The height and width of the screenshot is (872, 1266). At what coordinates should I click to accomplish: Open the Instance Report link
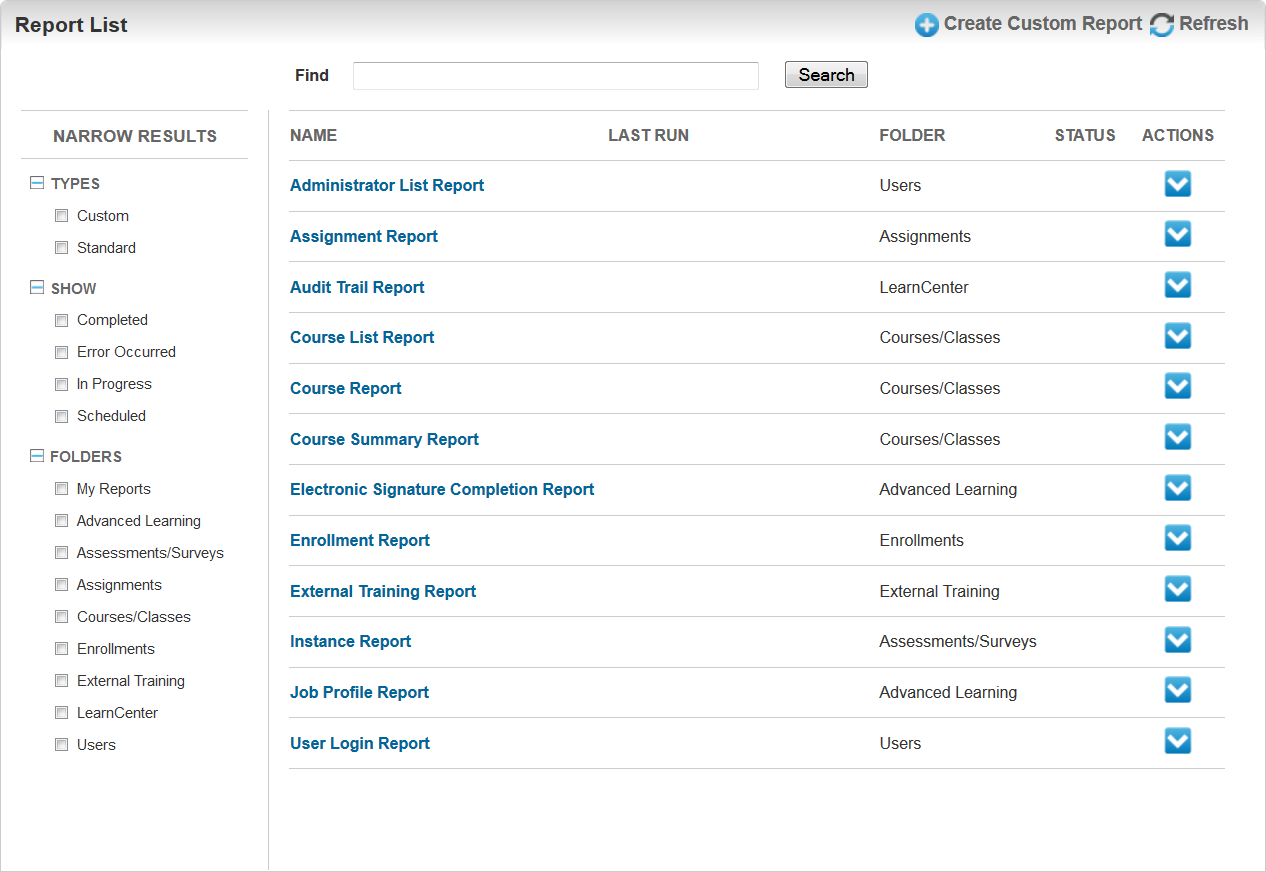click(350, 641)
